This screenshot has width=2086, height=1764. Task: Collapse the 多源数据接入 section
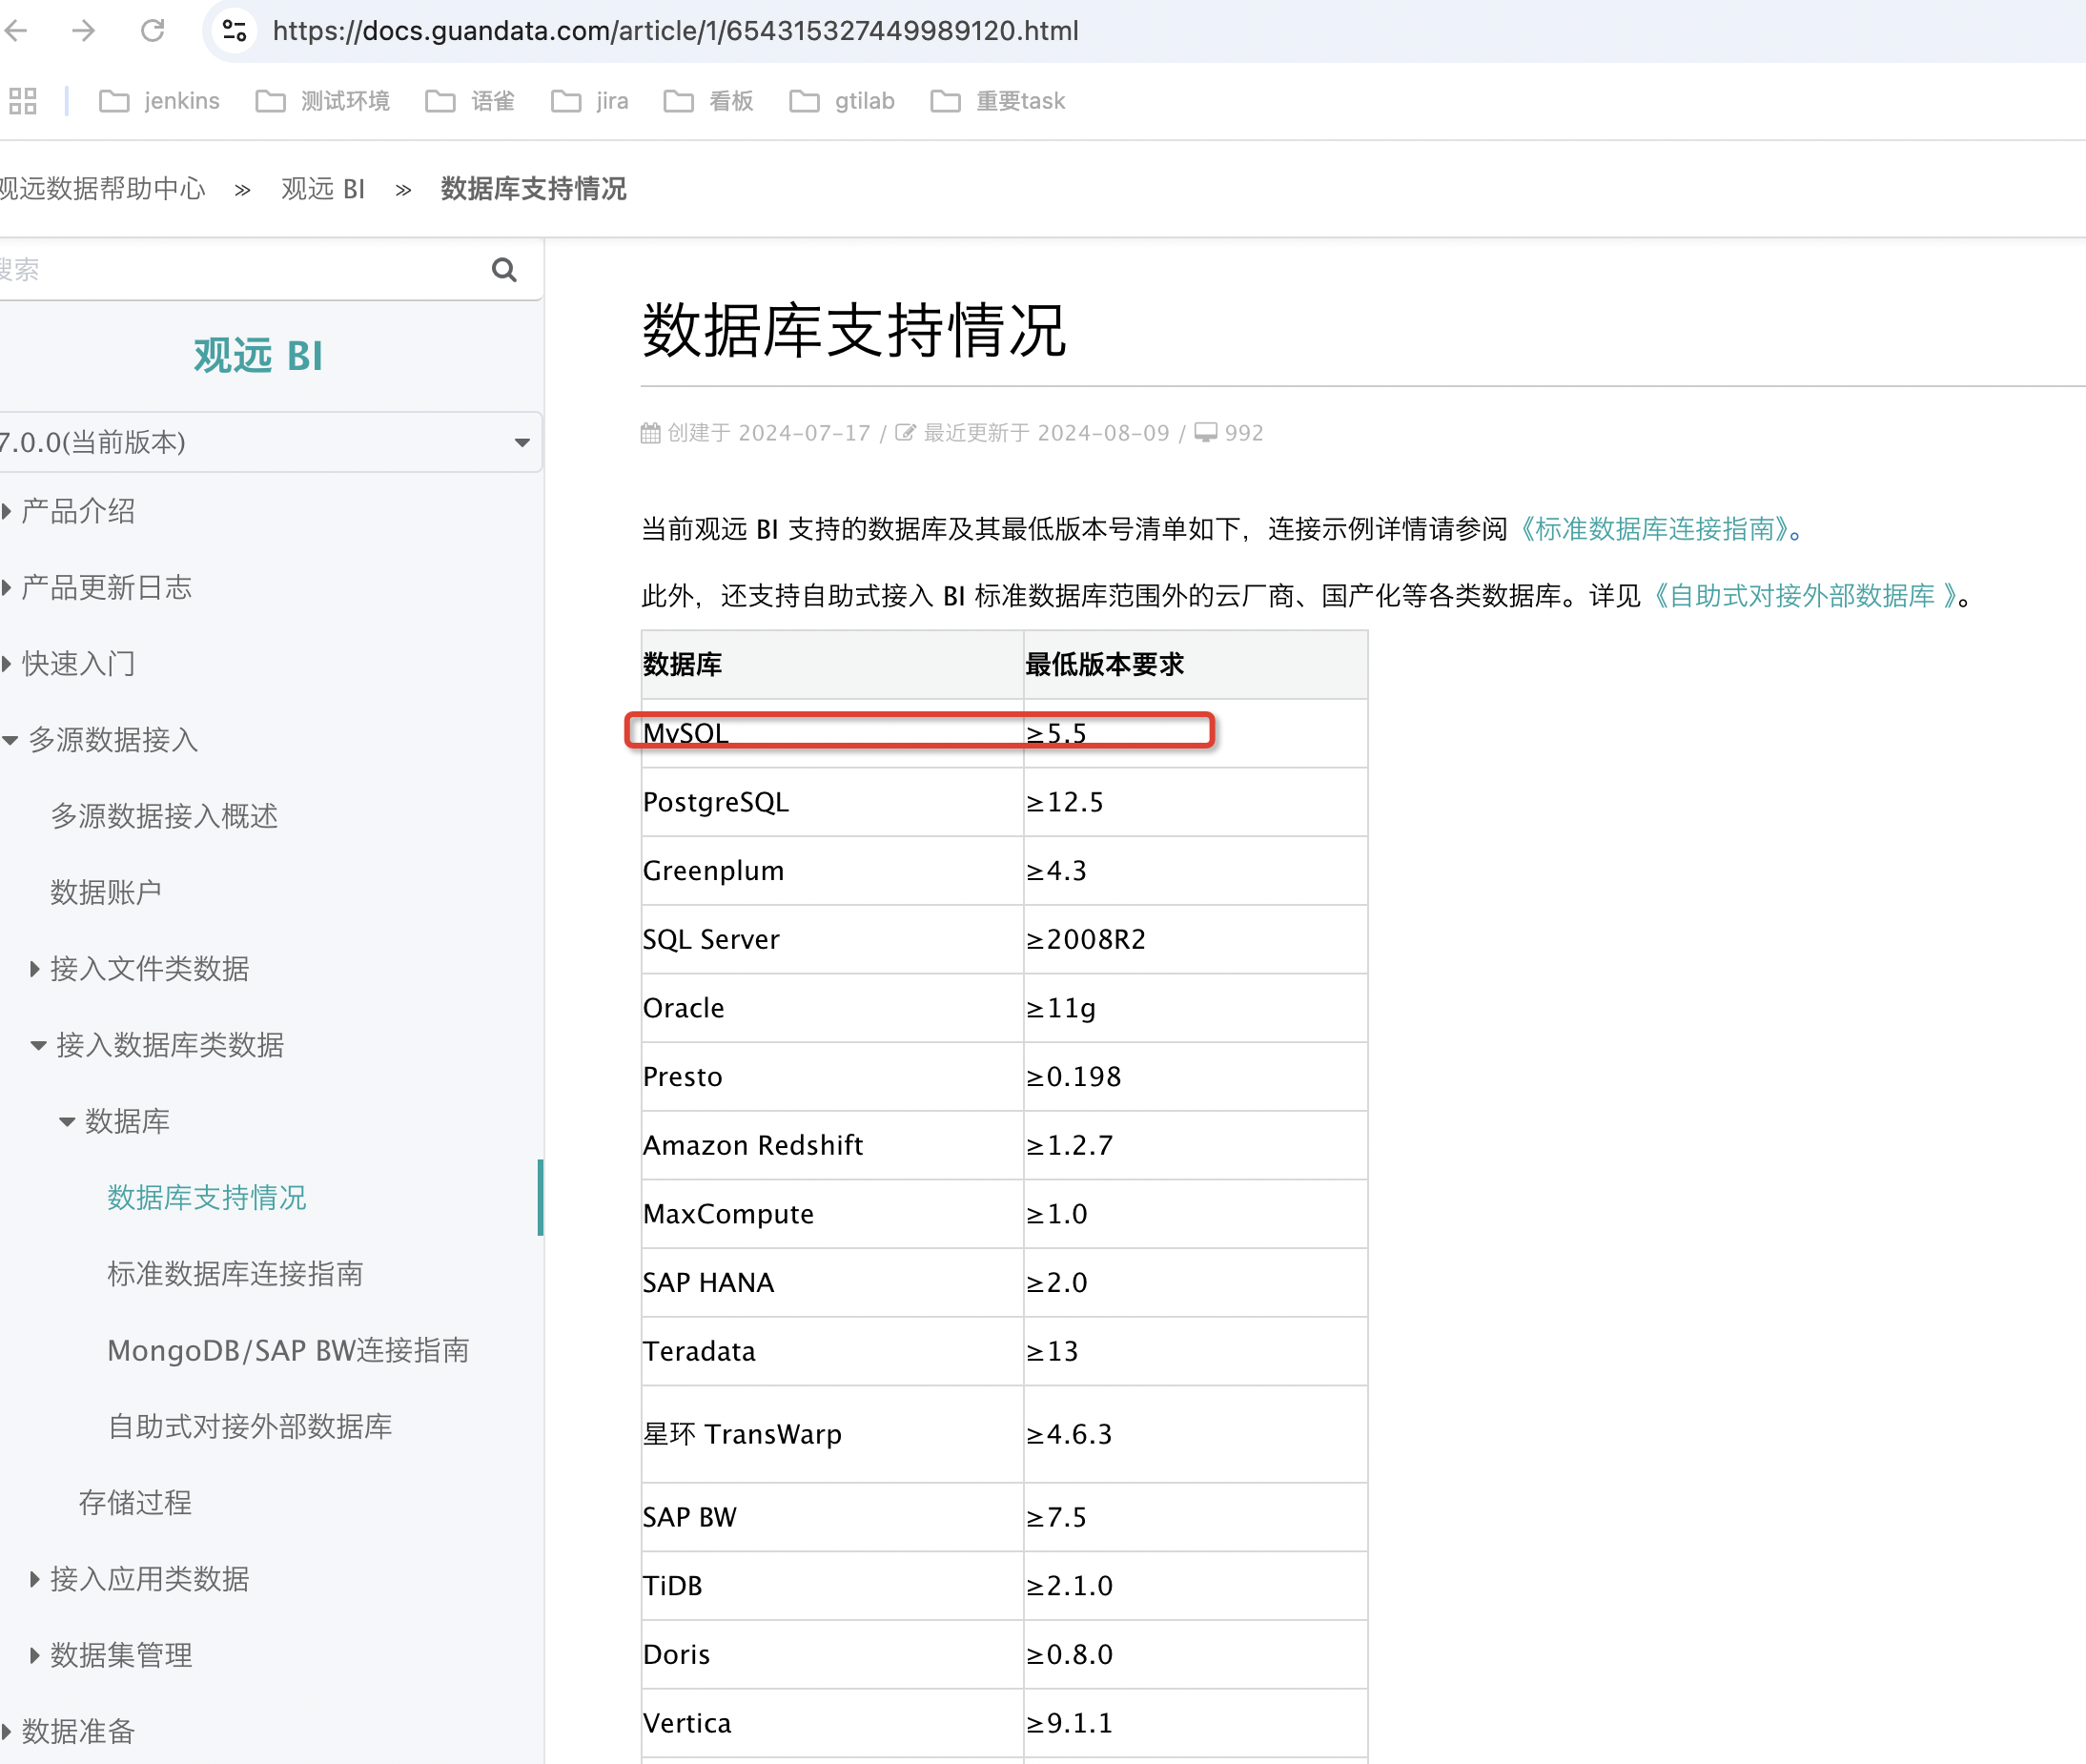pyautogui.click(x=100, y=740)
